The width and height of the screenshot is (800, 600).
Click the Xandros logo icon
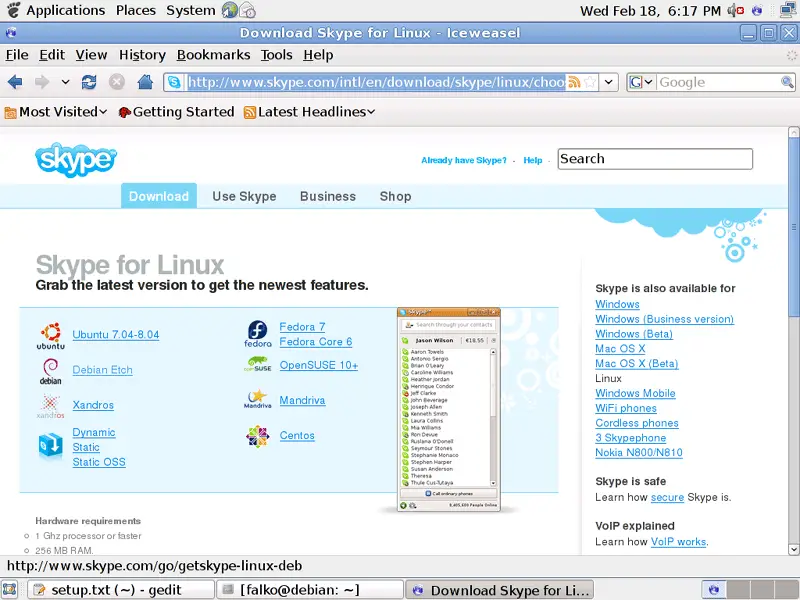[x=51, y=406]
